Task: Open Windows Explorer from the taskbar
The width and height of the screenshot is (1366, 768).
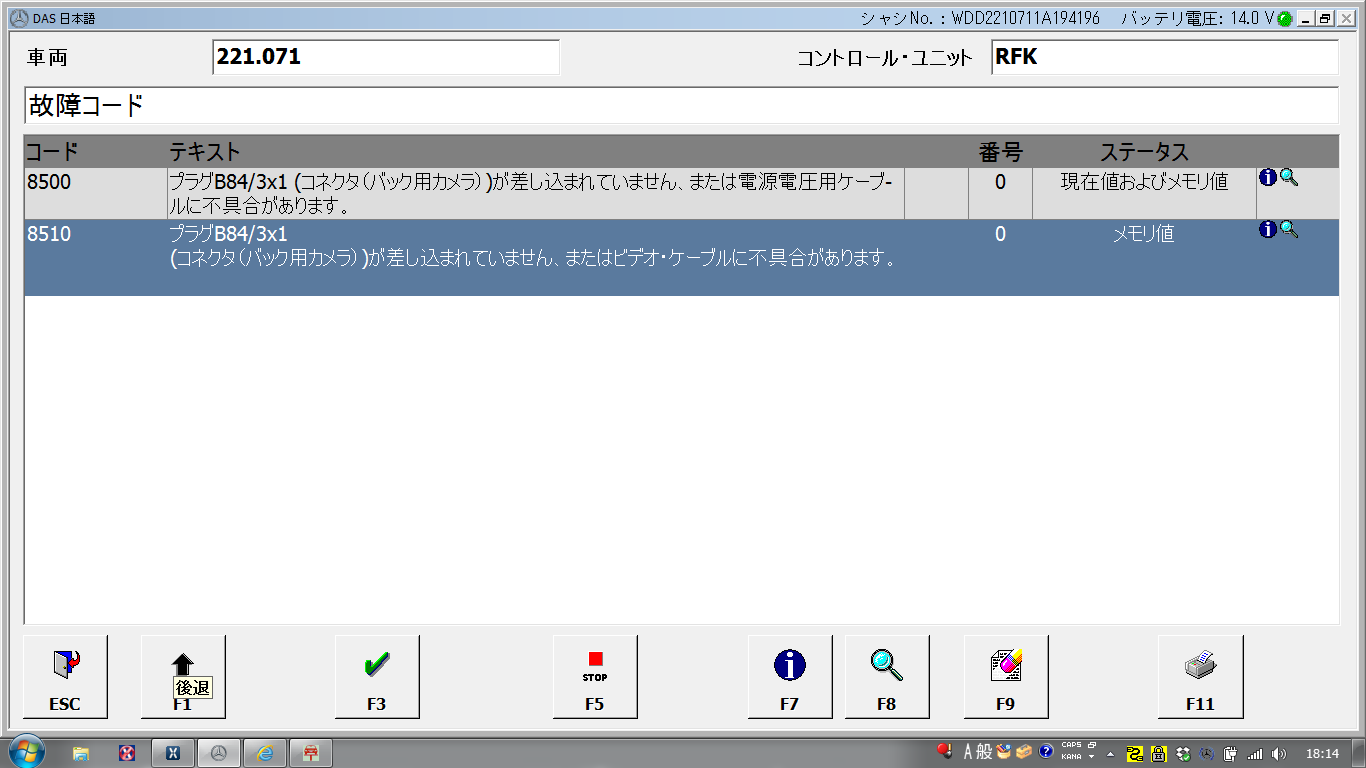Action: tap(81, 752)
